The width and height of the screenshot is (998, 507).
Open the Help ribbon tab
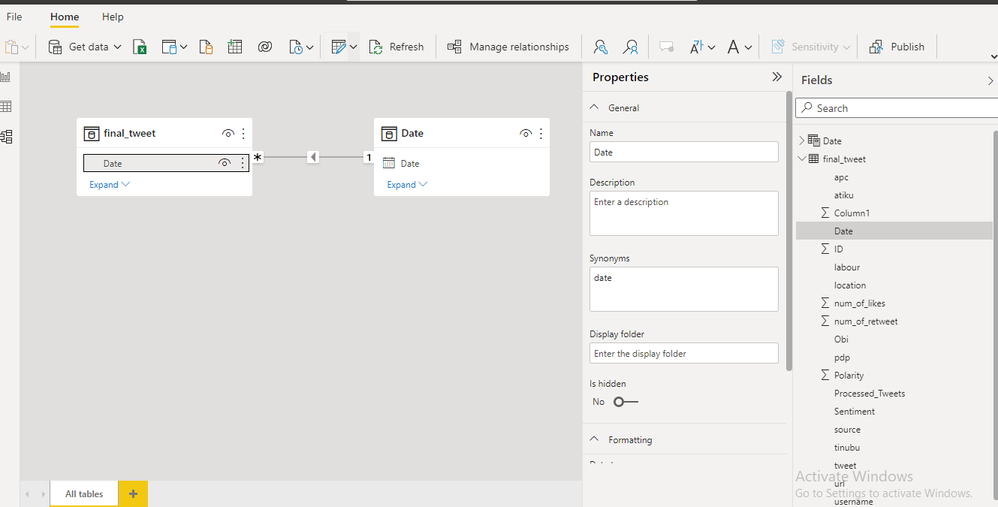[113, 17]
